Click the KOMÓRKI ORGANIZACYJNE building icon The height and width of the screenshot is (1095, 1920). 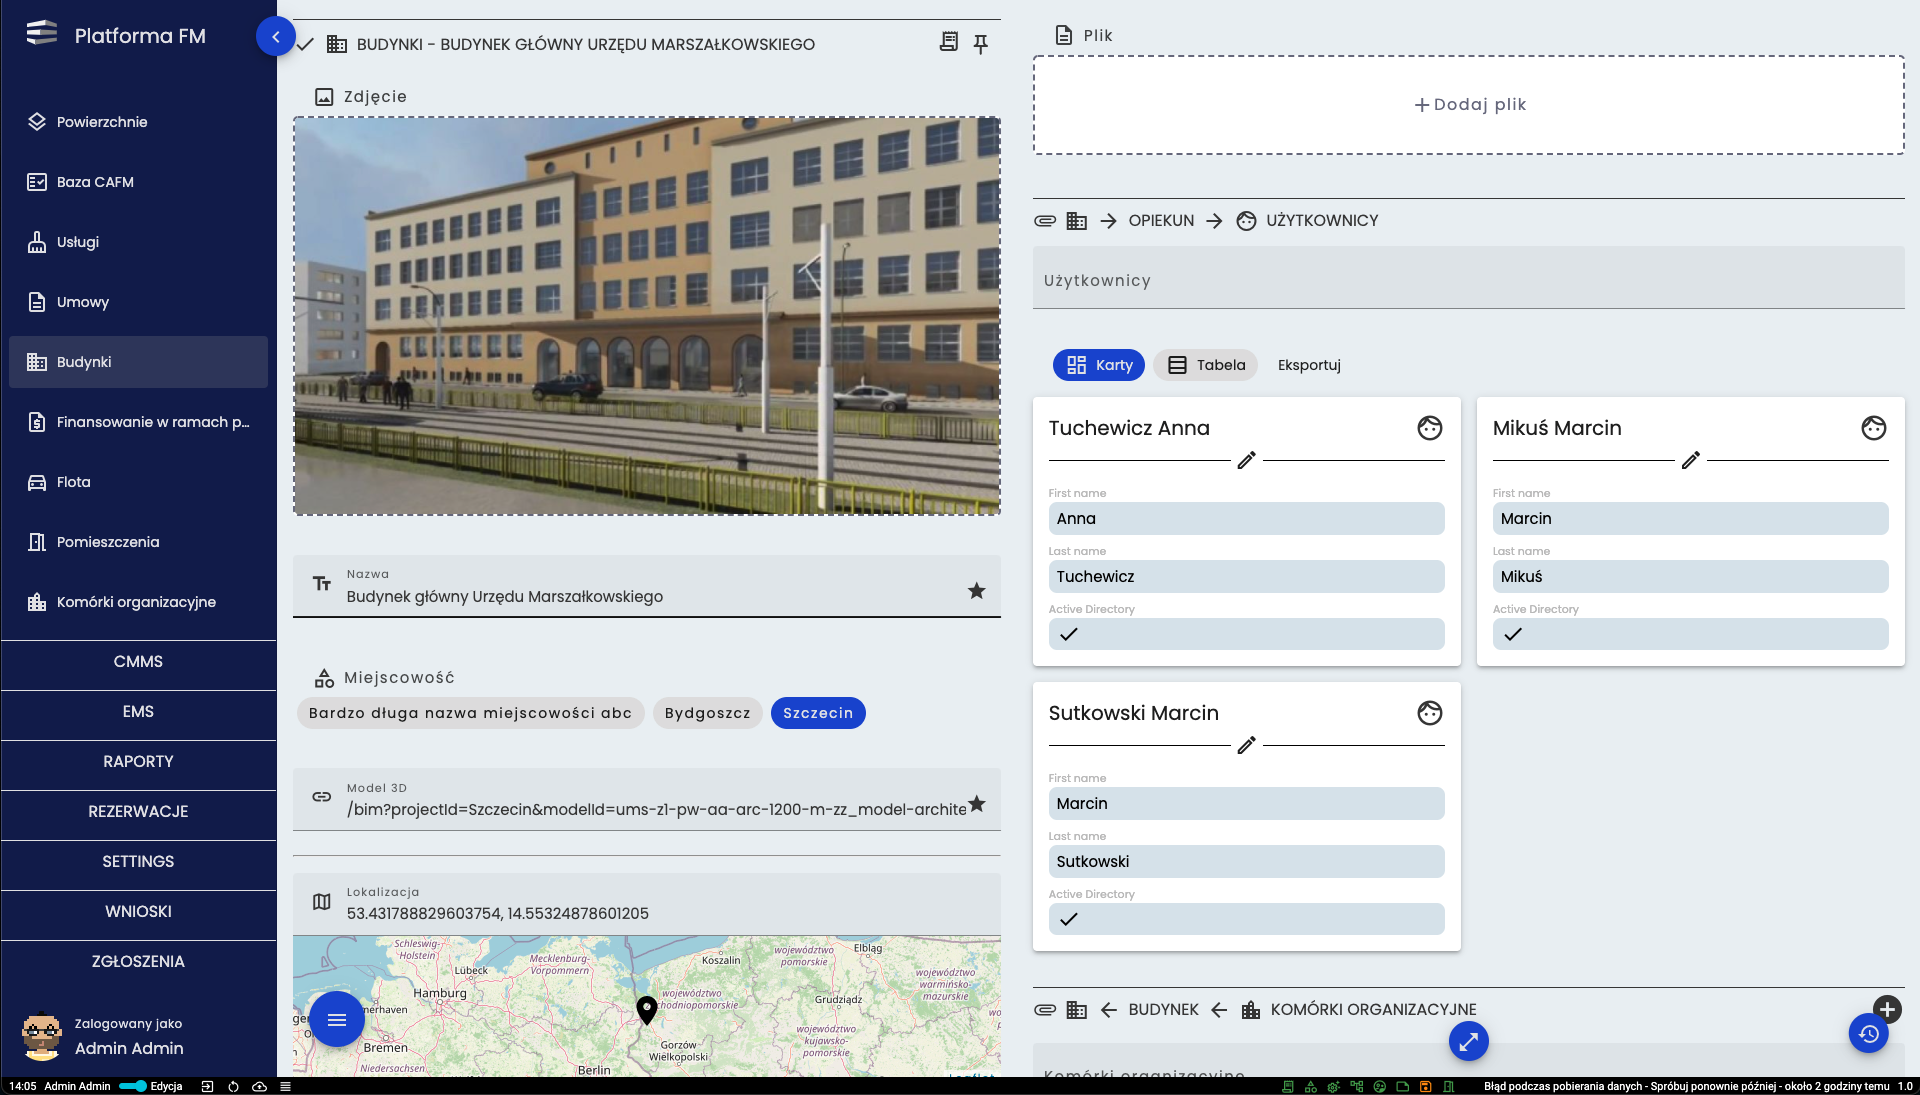[1251, 1010]
